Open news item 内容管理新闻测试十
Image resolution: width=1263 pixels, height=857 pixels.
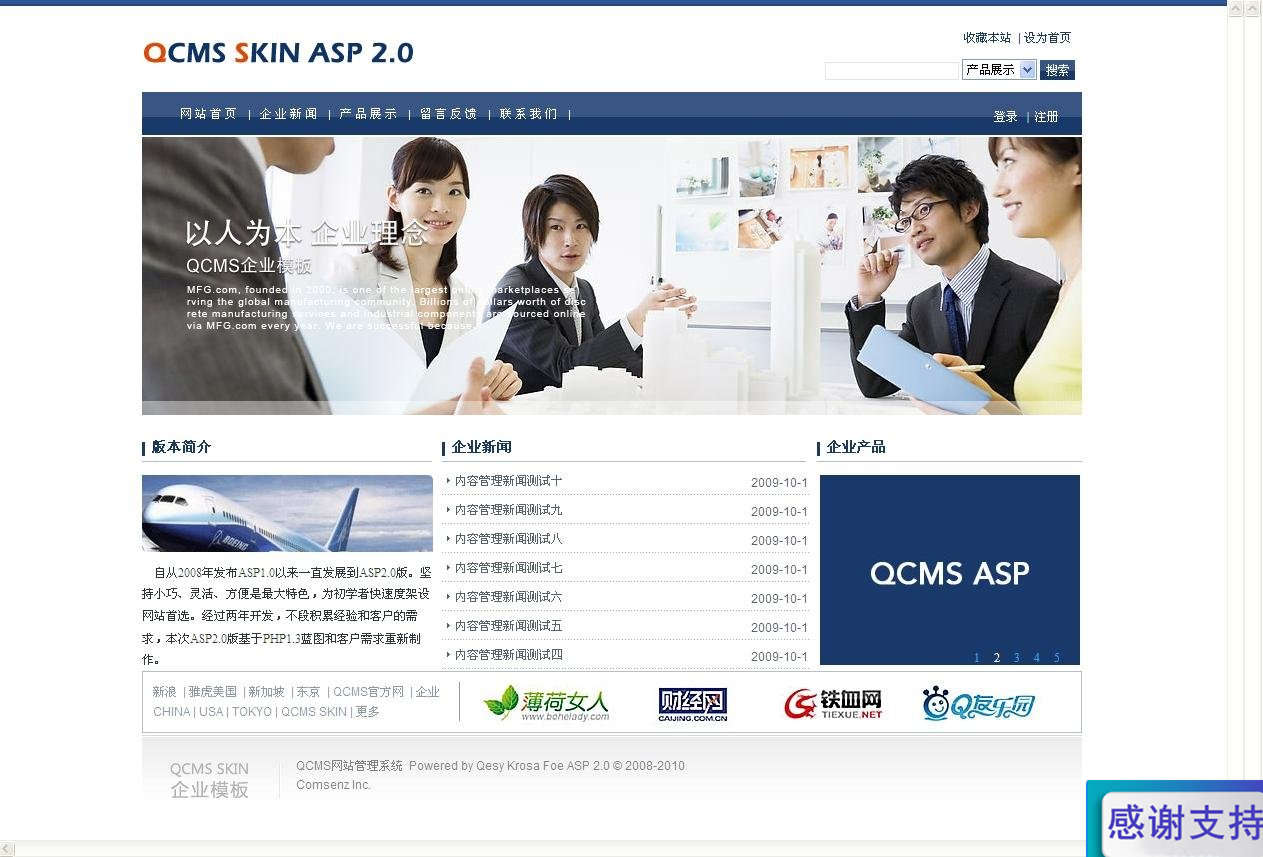coord(508,481)
